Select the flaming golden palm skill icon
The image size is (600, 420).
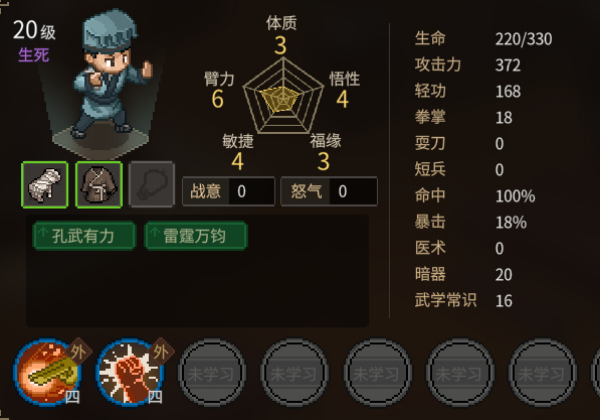click(49, 372)
